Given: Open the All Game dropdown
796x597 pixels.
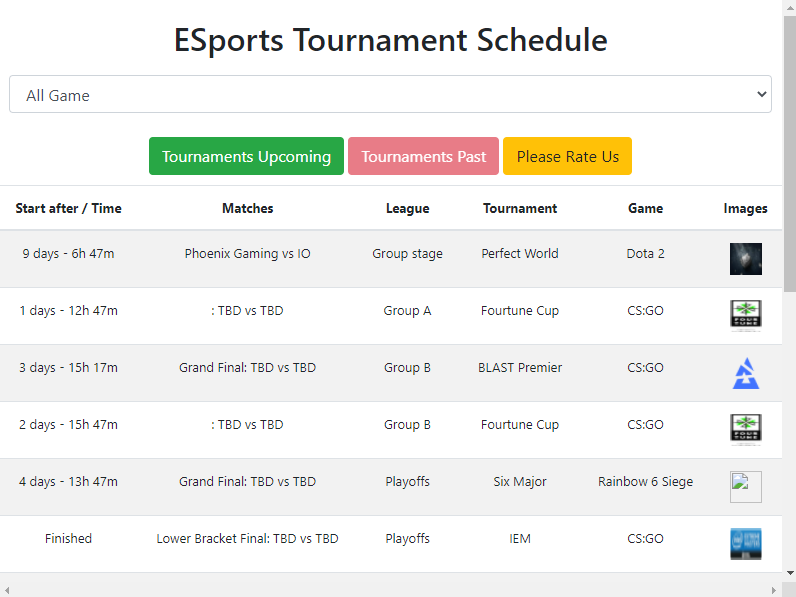Looking at the screenshot, I should pos(390,95).
